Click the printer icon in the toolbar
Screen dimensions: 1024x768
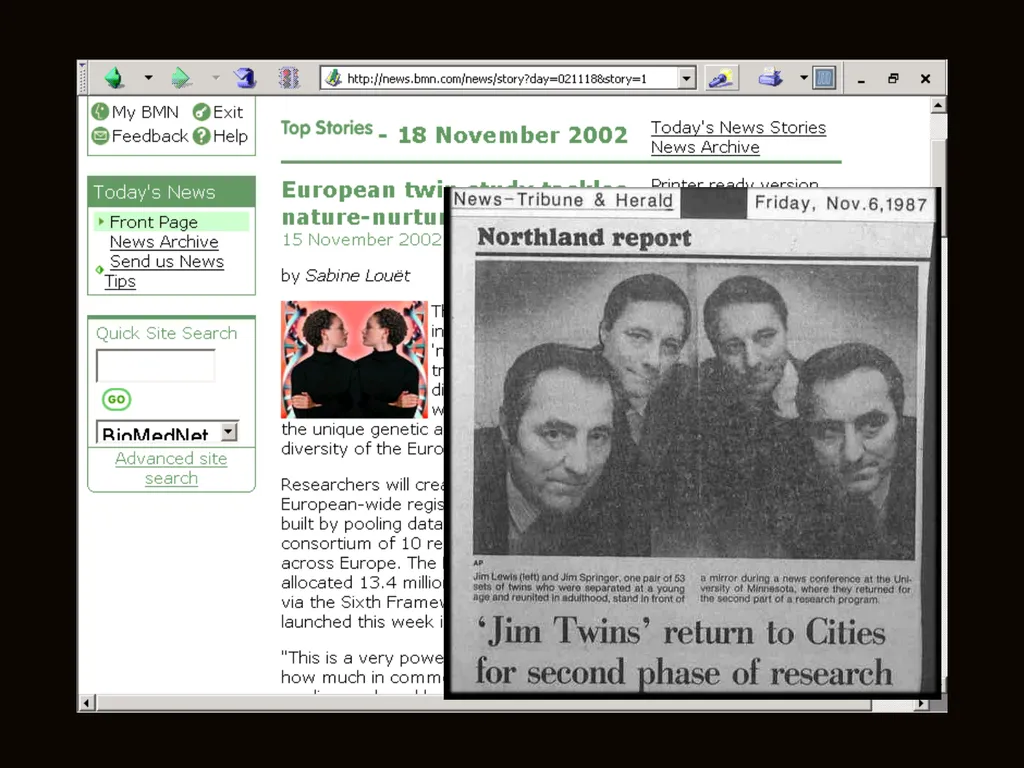coord(771,78)
